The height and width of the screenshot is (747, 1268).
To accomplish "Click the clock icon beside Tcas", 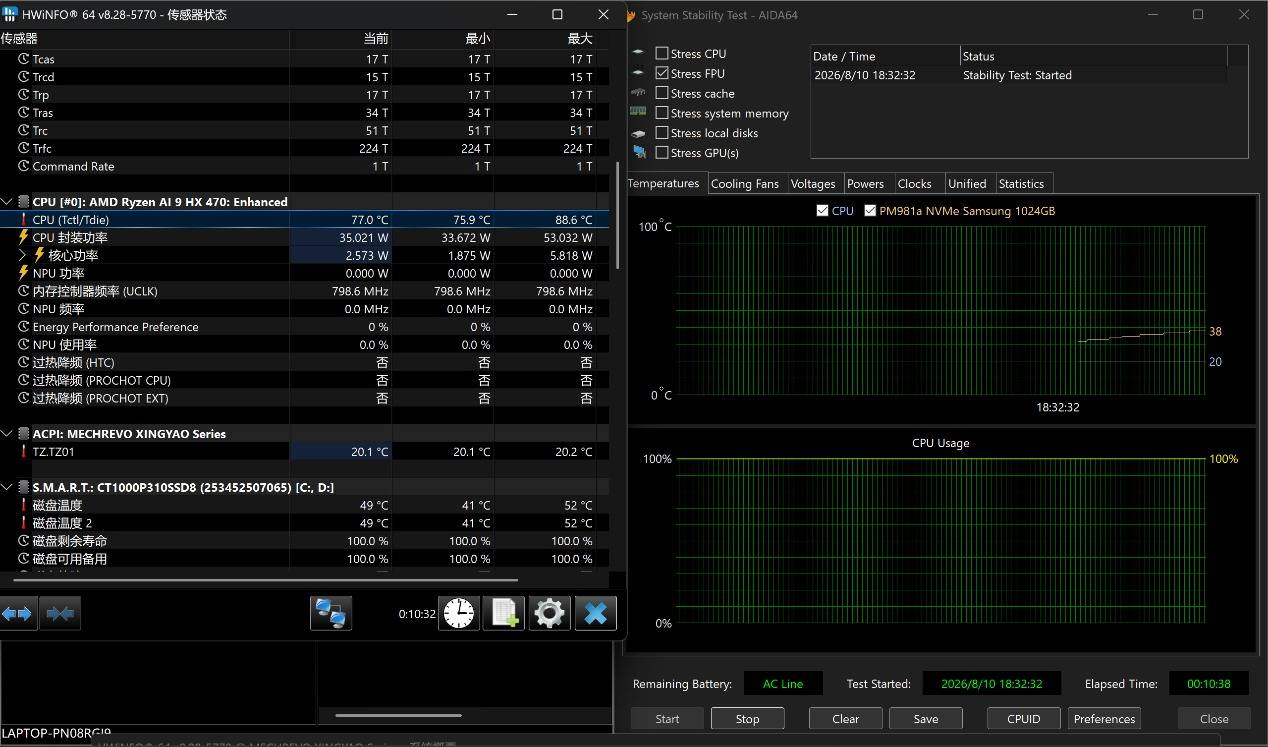I will tap(24, 59).
